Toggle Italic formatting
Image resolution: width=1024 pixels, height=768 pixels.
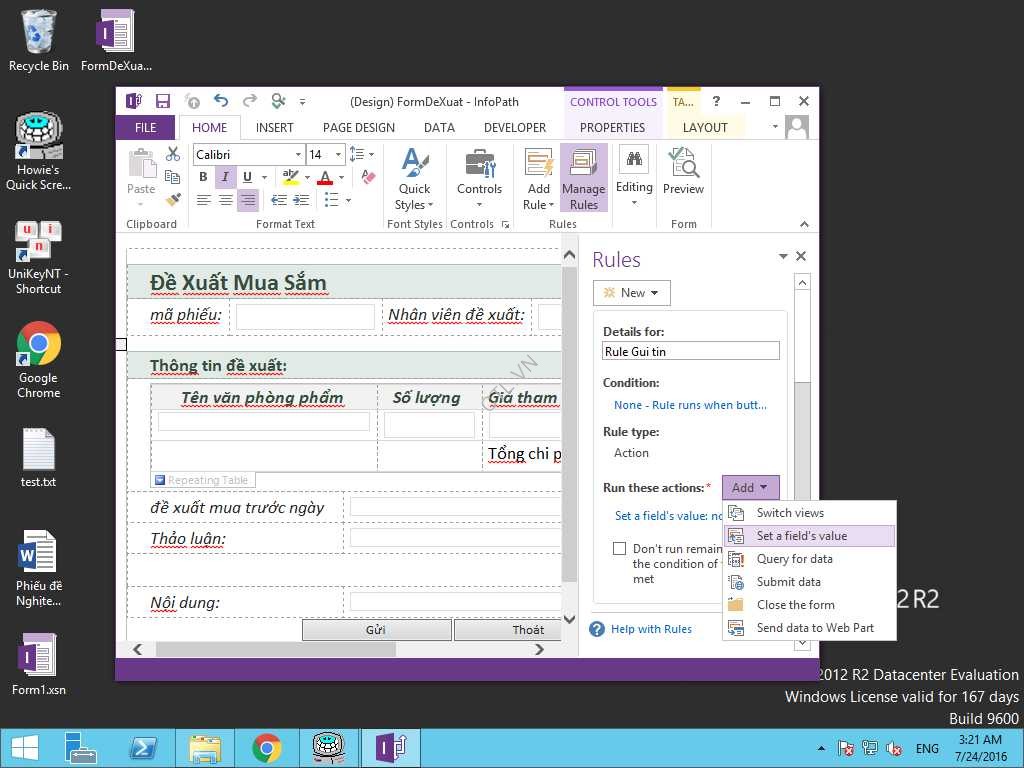(225, 177)
